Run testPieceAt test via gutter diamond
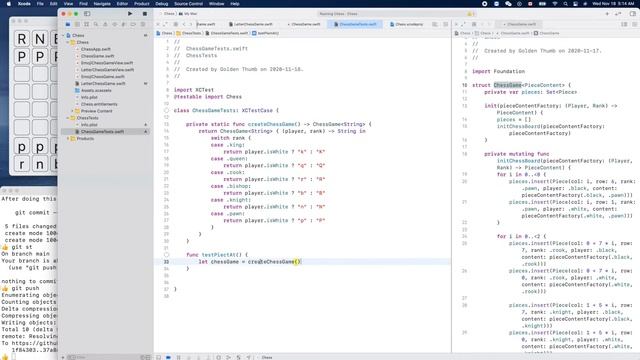The height and width of the screenshot is (360, 640). coord(166,255)
